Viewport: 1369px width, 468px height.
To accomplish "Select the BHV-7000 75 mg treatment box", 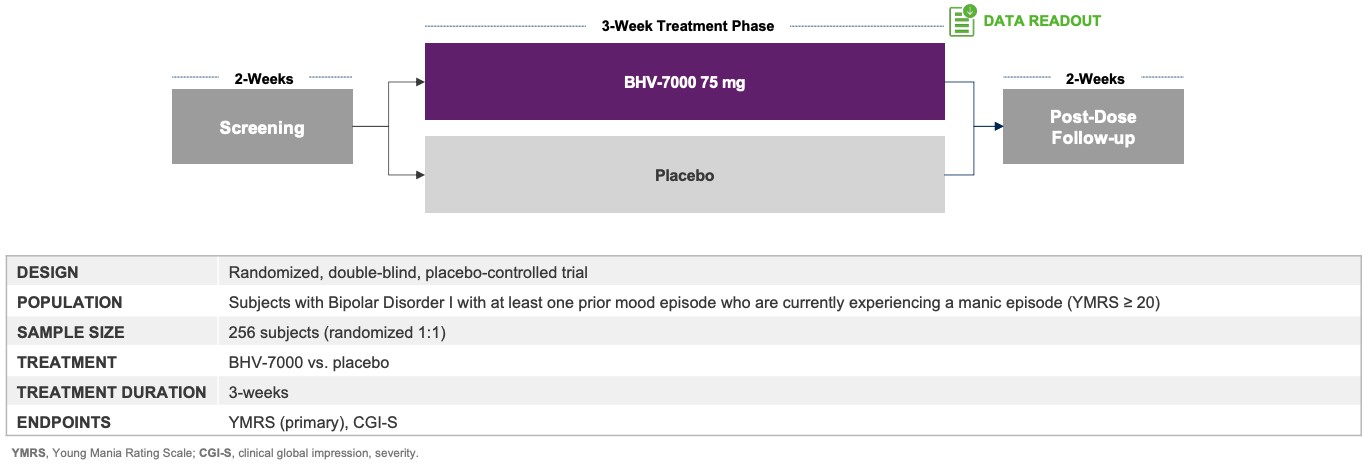I will (x=684, y=82).
